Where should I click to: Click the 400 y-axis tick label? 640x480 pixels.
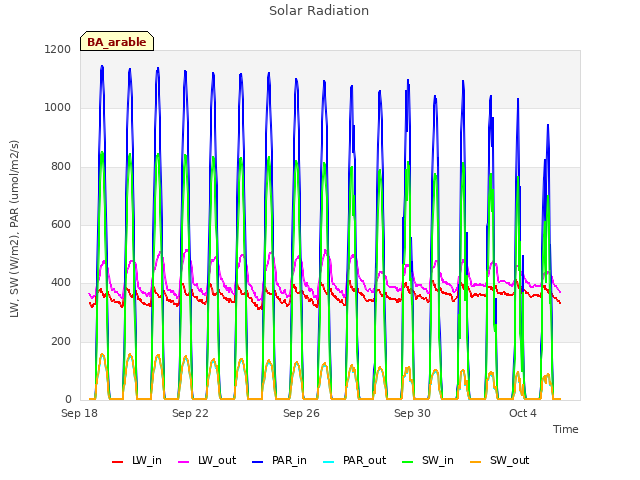(x=61, y=283)
